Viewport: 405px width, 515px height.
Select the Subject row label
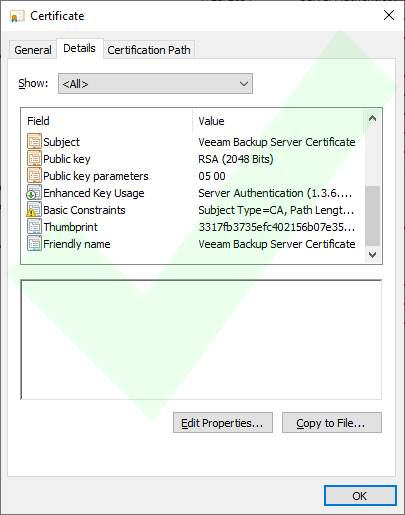tap(62, 142)
